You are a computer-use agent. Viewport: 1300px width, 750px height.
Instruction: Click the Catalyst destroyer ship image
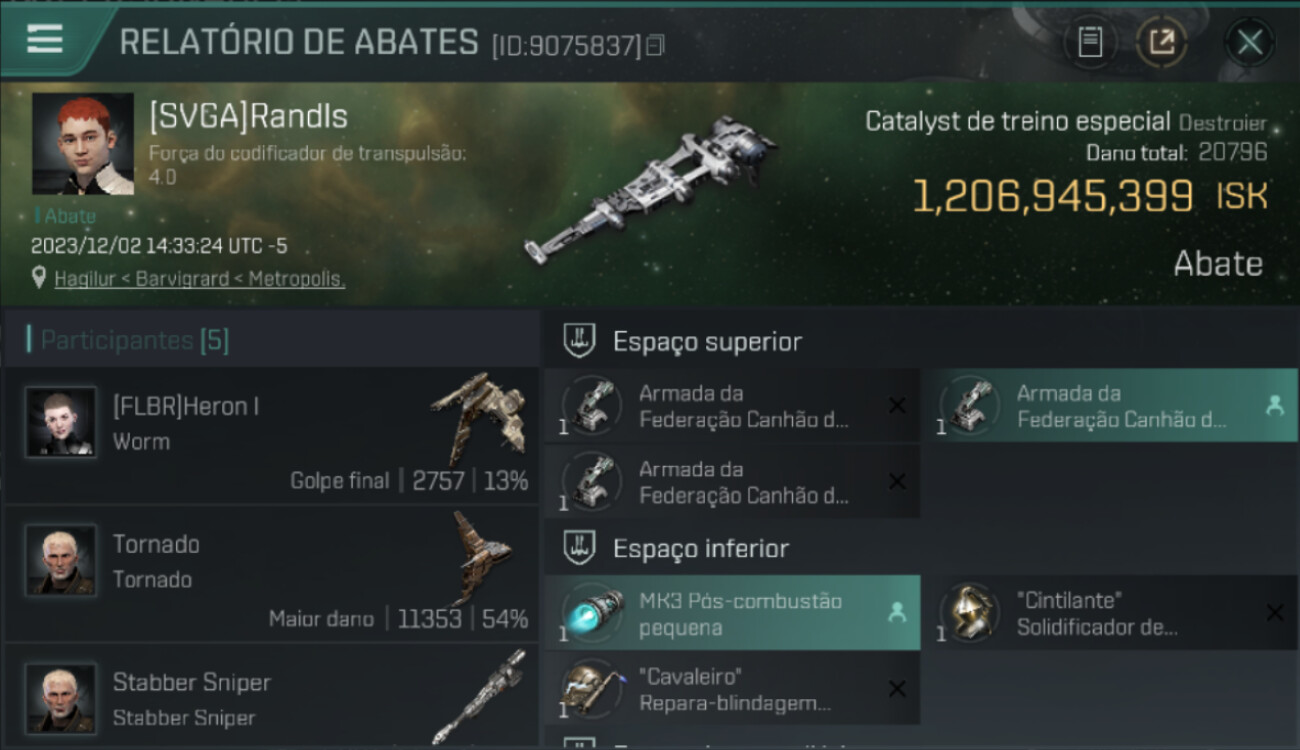point(650,190)
